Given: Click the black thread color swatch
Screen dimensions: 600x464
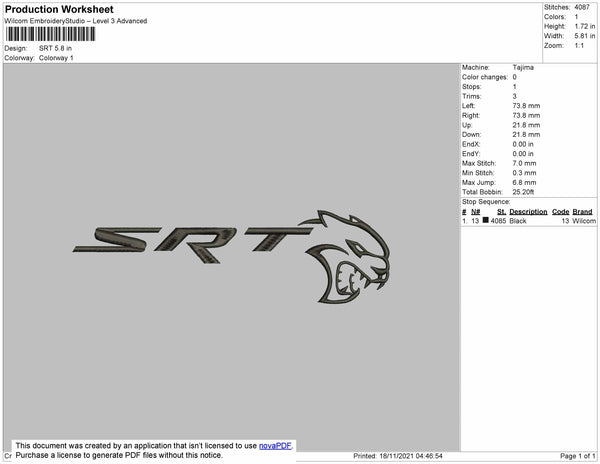Looking at the screenshot, I should point(486,220).
